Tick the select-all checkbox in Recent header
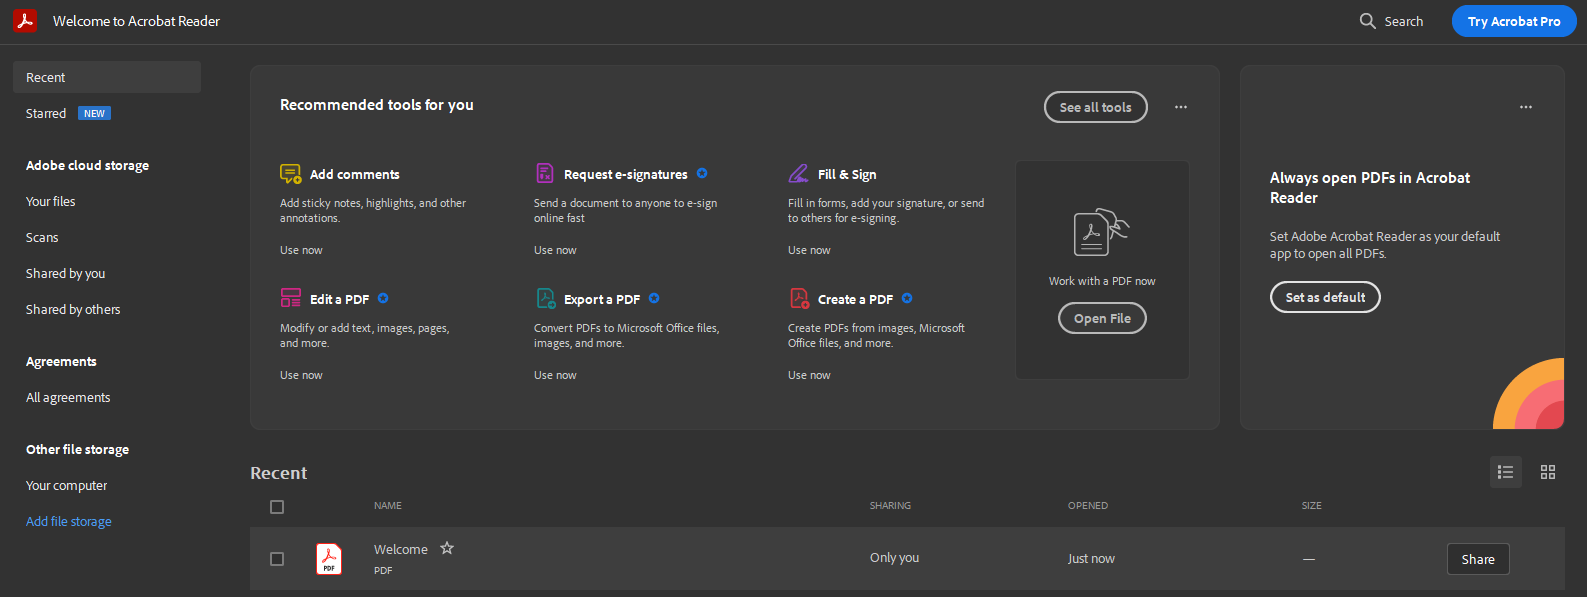This screenshot has height=597, width=1587. tap(277, 507)
